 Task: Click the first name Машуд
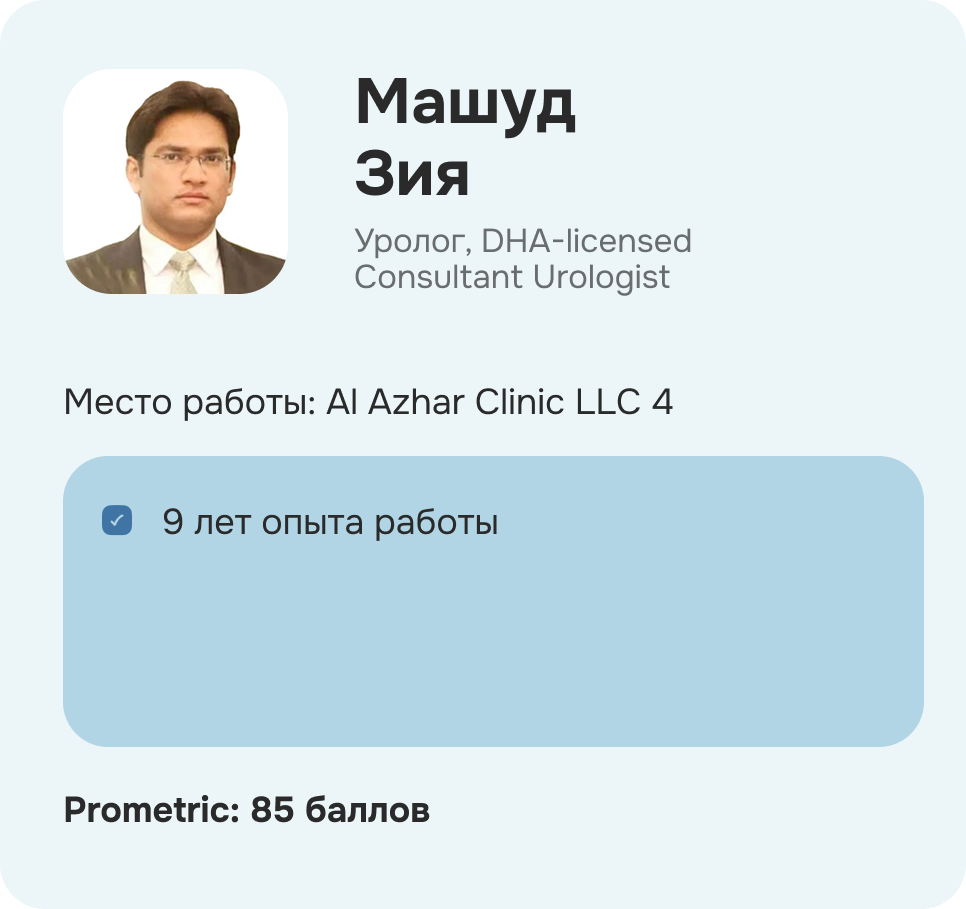point(465,104)
